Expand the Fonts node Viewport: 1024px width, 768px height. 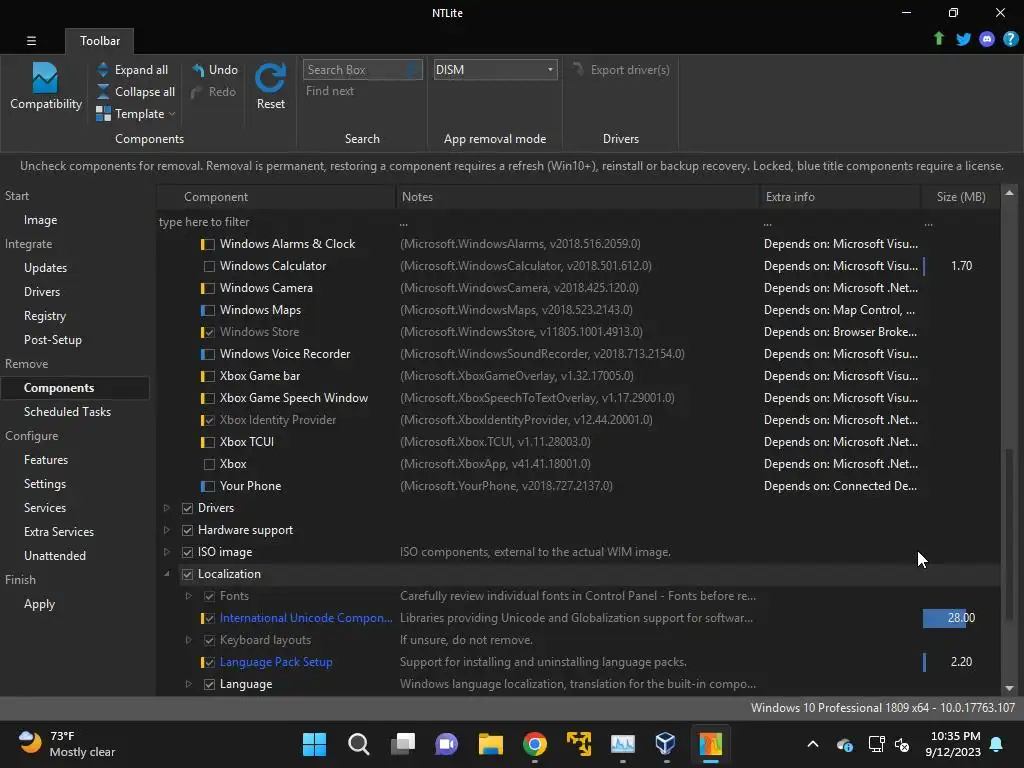[189, 596]
